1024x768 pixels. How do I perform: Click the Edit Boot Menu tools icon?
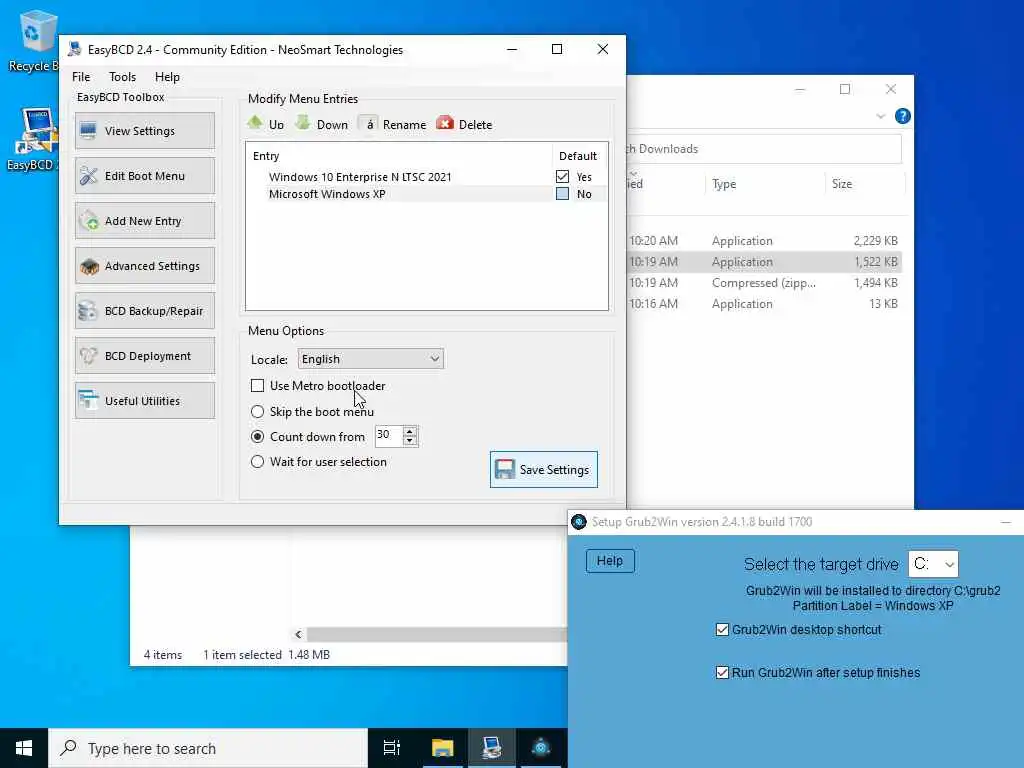click(88, 176)
